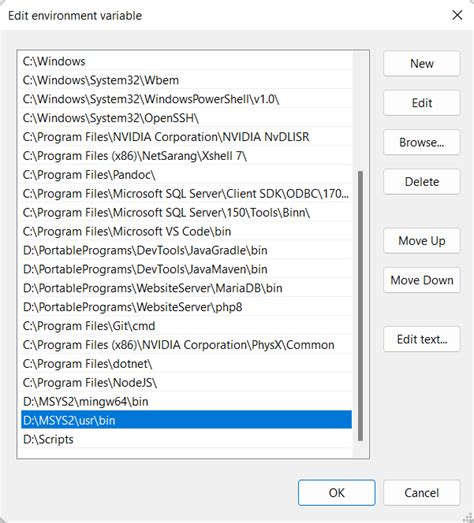Select the WebsiteServer\php8 path

point(186,307)
